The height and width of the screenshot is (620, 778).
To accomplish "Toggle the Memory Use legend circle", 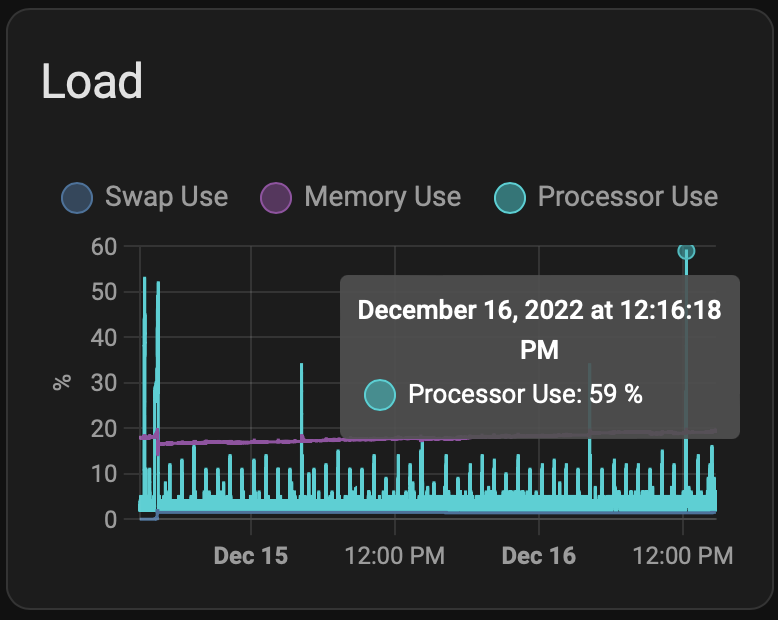I will tap(276, 198).
